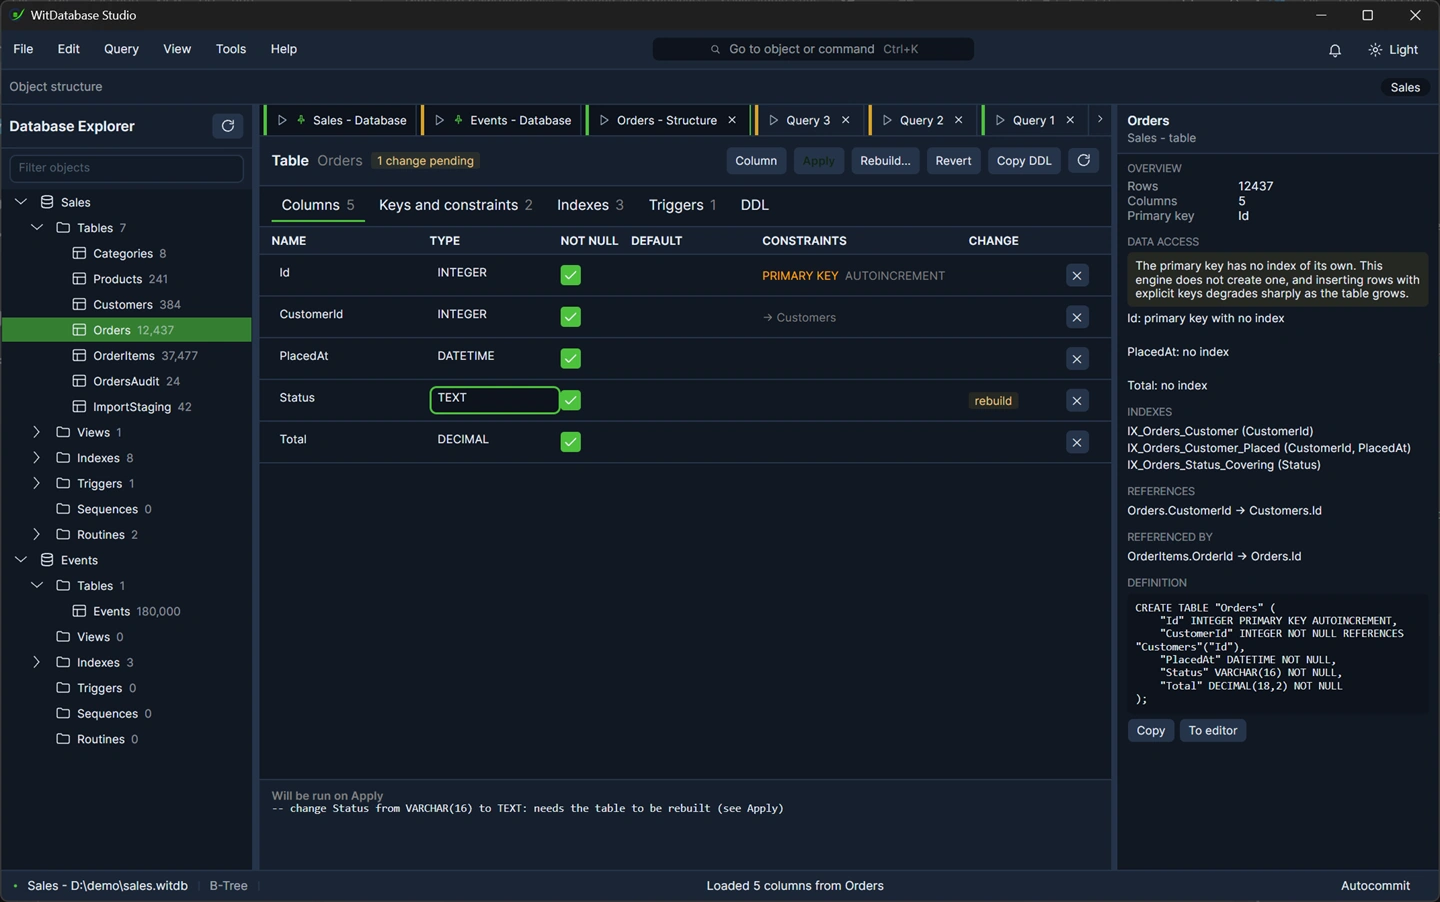Open the Query menu
Screen dimensions: 1440x902
pyautogui.click(x=121, y=49)
